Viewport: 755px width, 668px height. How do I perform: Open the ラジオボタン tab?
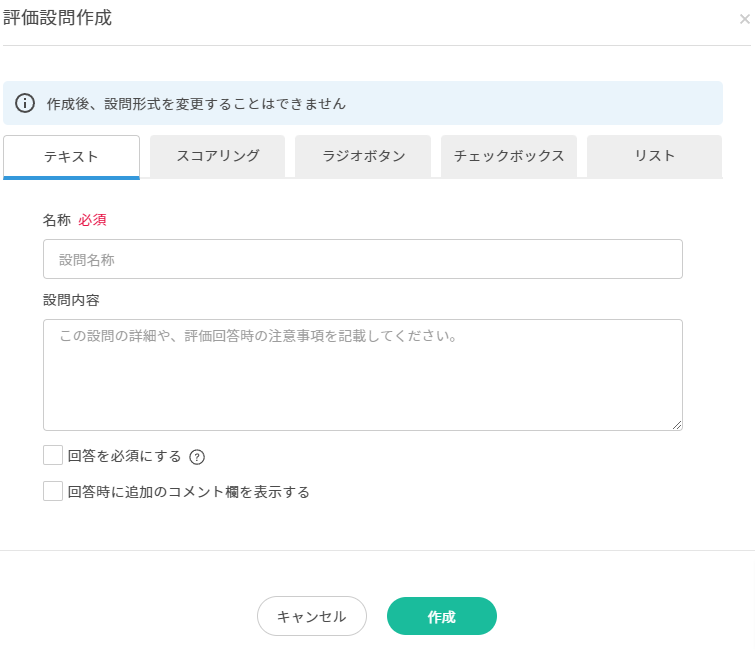(x=363, y=156)
